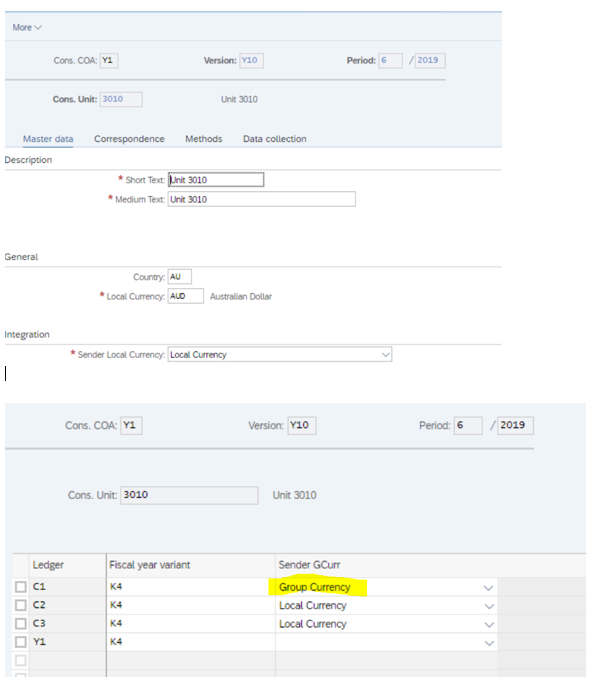Click Local Currency value in row C2

[313, 606]
